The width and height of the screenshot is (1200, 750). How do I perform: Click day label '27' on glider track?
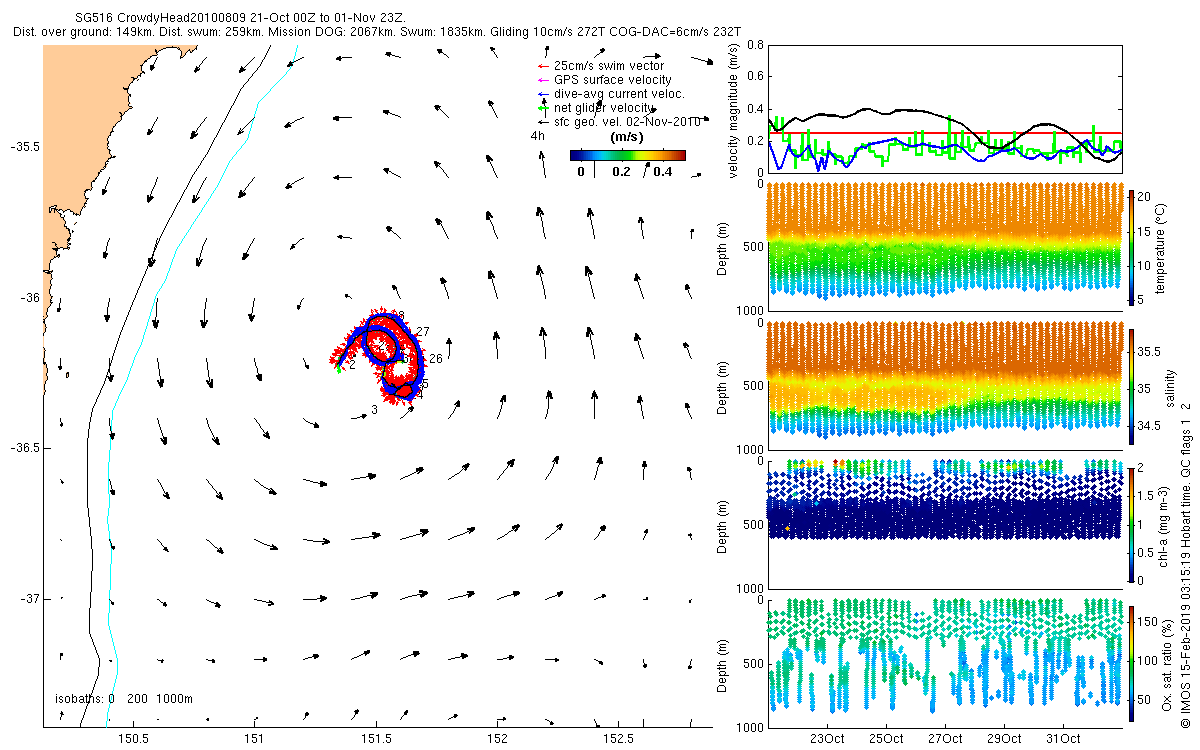[x=423, y=332]
